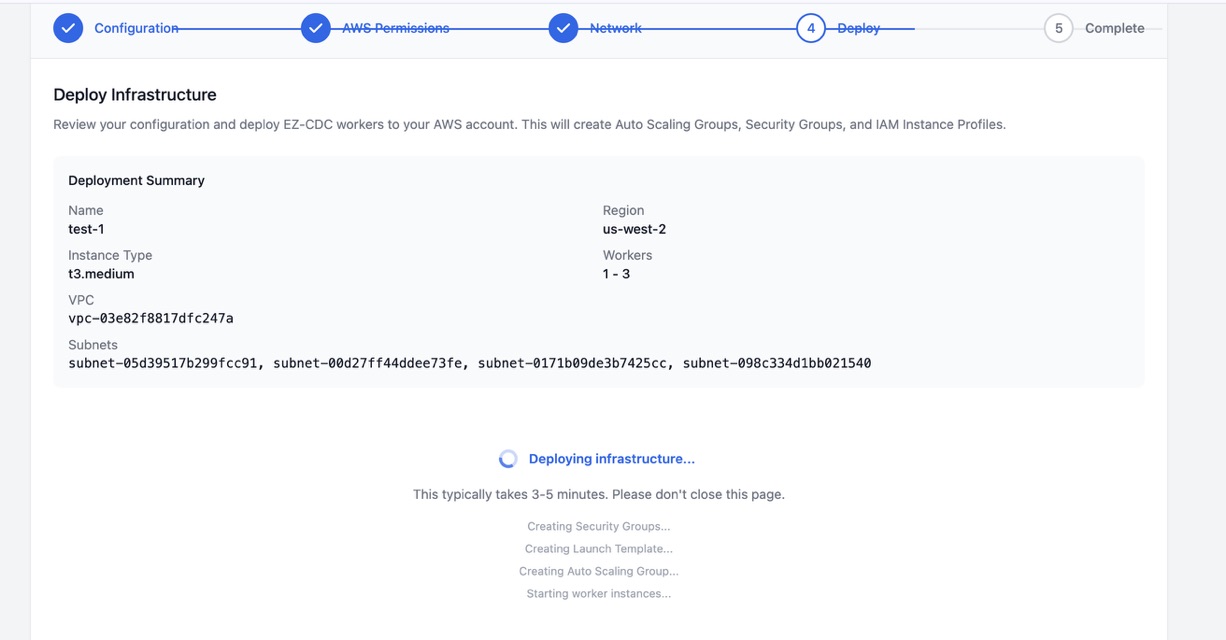Click the spinning loader next to Deploying infrastructure
1226x640 pixels.
(508, 457)
